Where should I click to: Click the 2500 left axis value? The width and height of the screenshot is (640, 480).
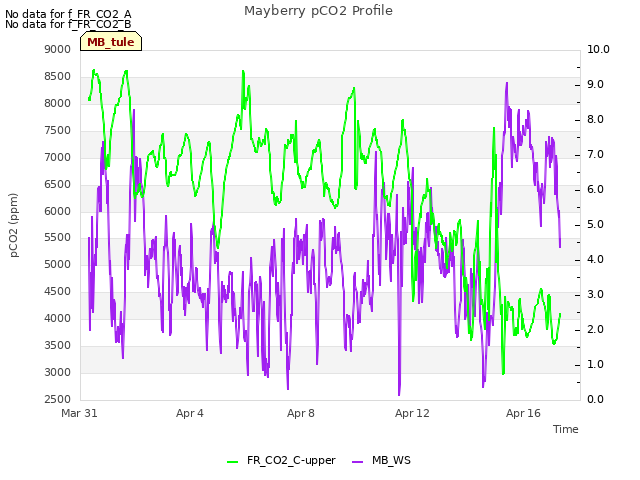(x=58, y=399)
